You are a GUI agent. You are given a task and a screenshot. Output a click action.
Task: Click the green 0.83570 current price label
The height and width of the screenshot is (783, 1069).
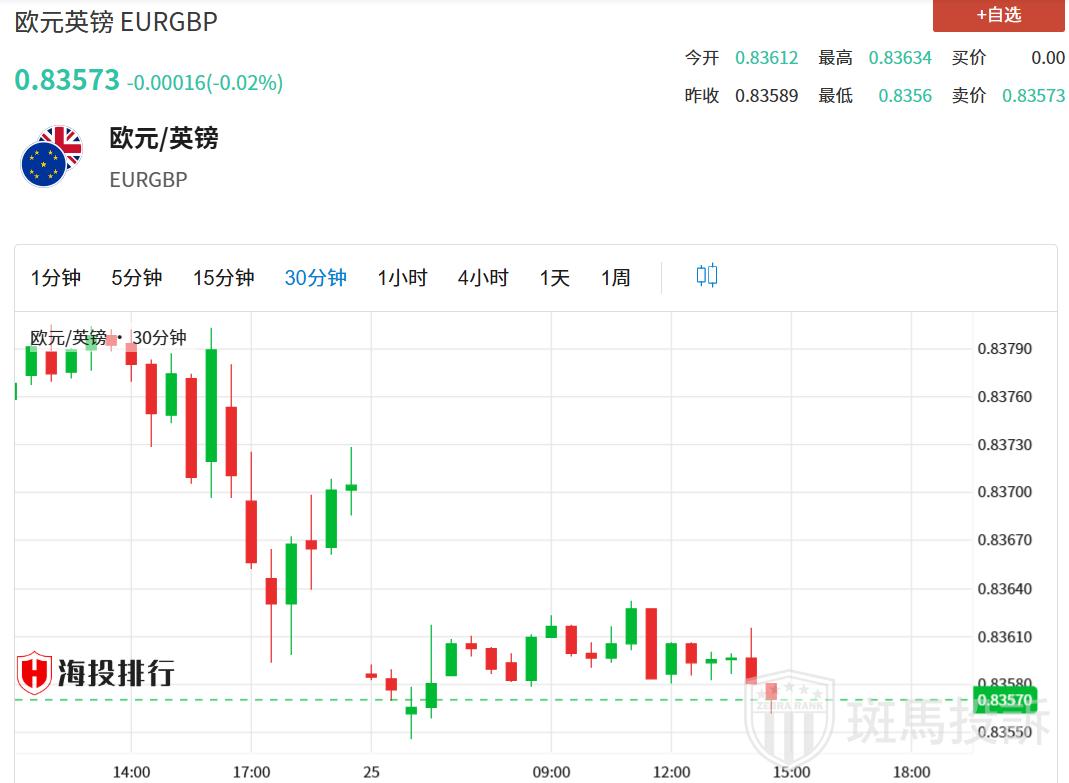[x=1004, y=699]
